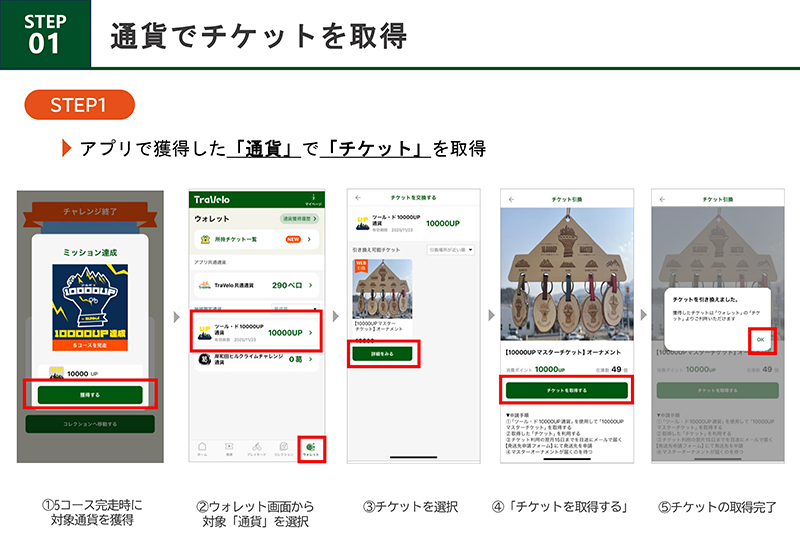Click the 詳細をみる button

(x=383, y=354)
